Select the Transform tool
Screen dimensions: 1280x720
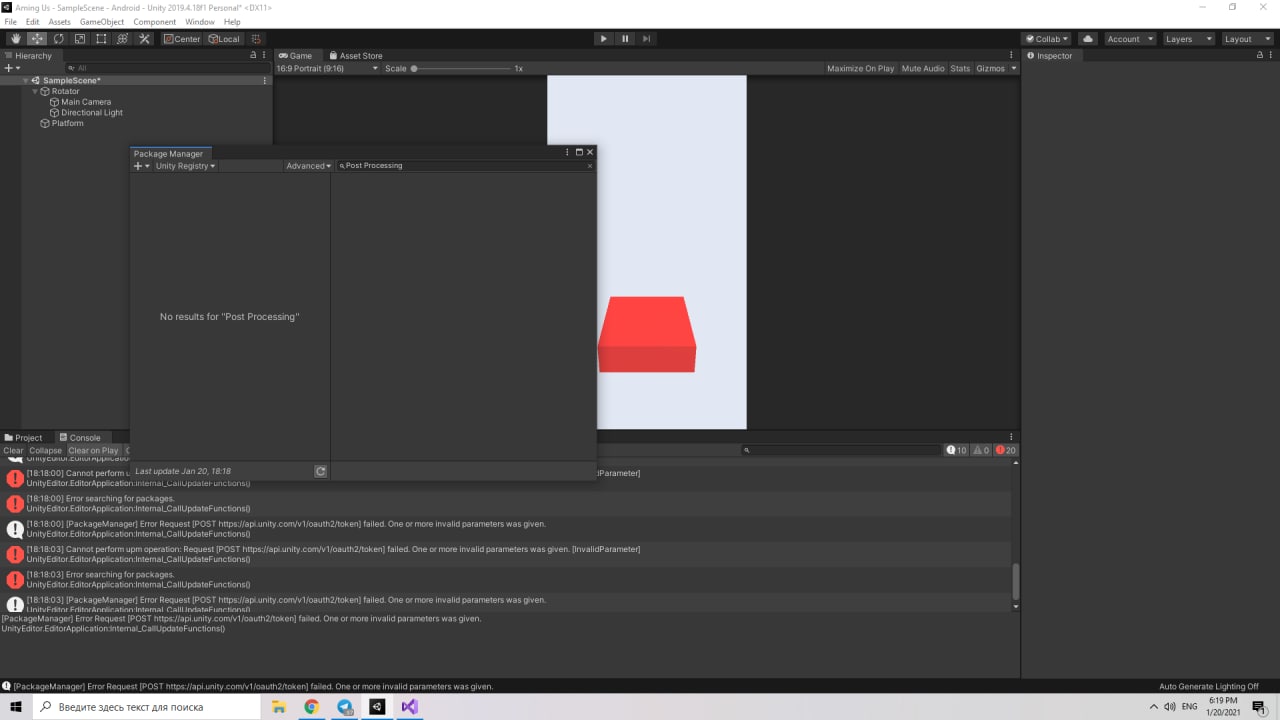[x=123, y=39]
